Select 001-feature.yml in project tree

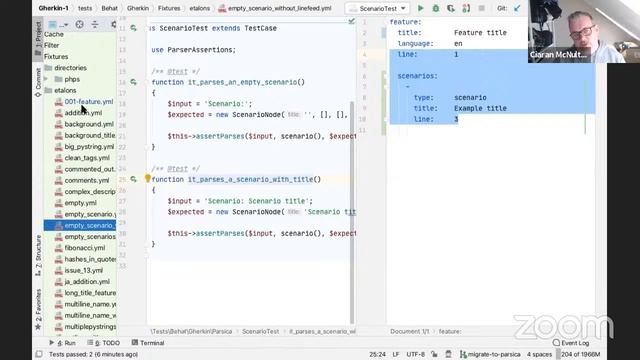coord(89,102)
